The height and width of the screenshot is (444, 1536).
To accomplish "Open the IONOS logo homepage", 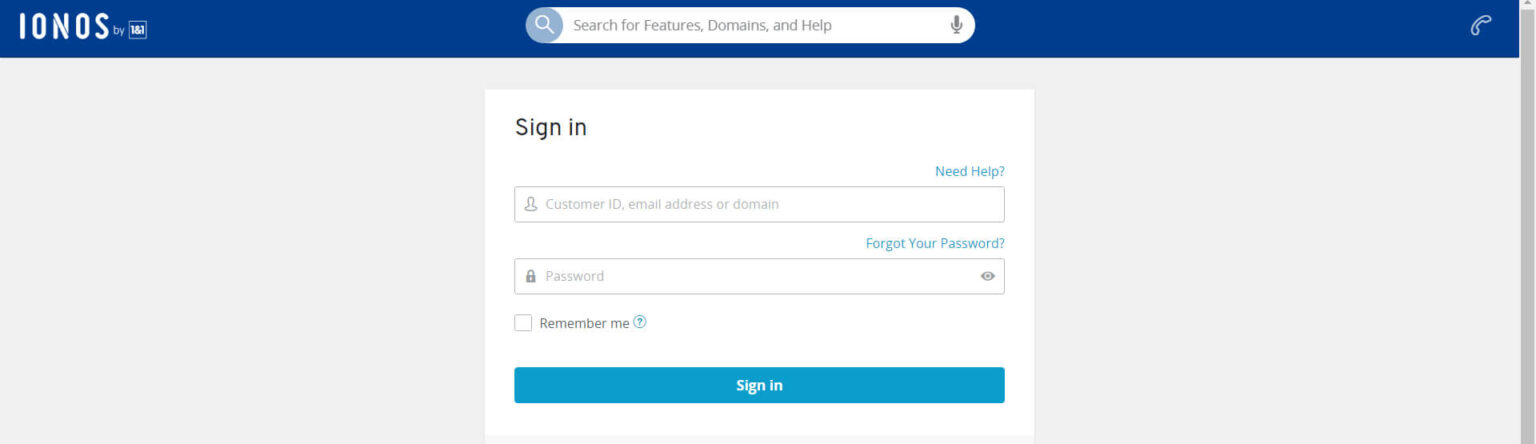I will coord(64,28).
